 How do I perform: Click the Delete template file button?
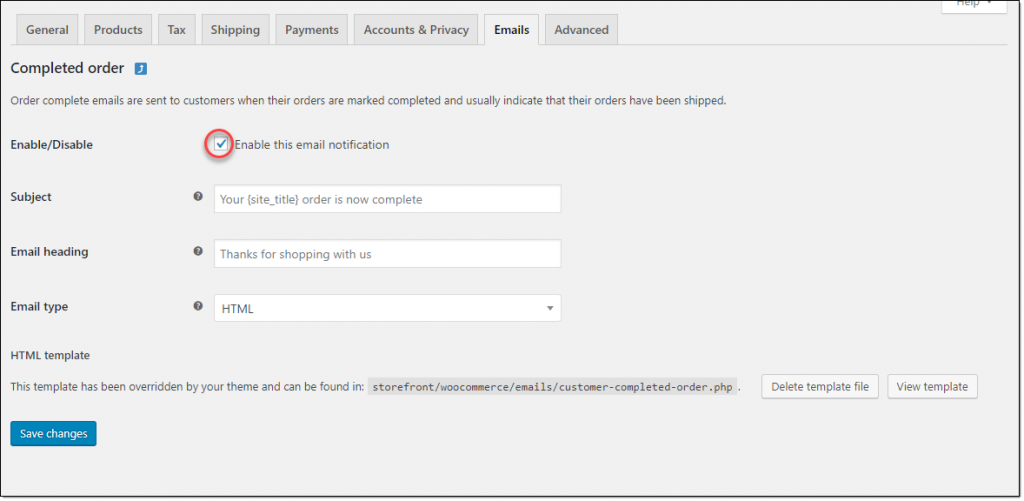pyautogui.click(x=820, y=387)
